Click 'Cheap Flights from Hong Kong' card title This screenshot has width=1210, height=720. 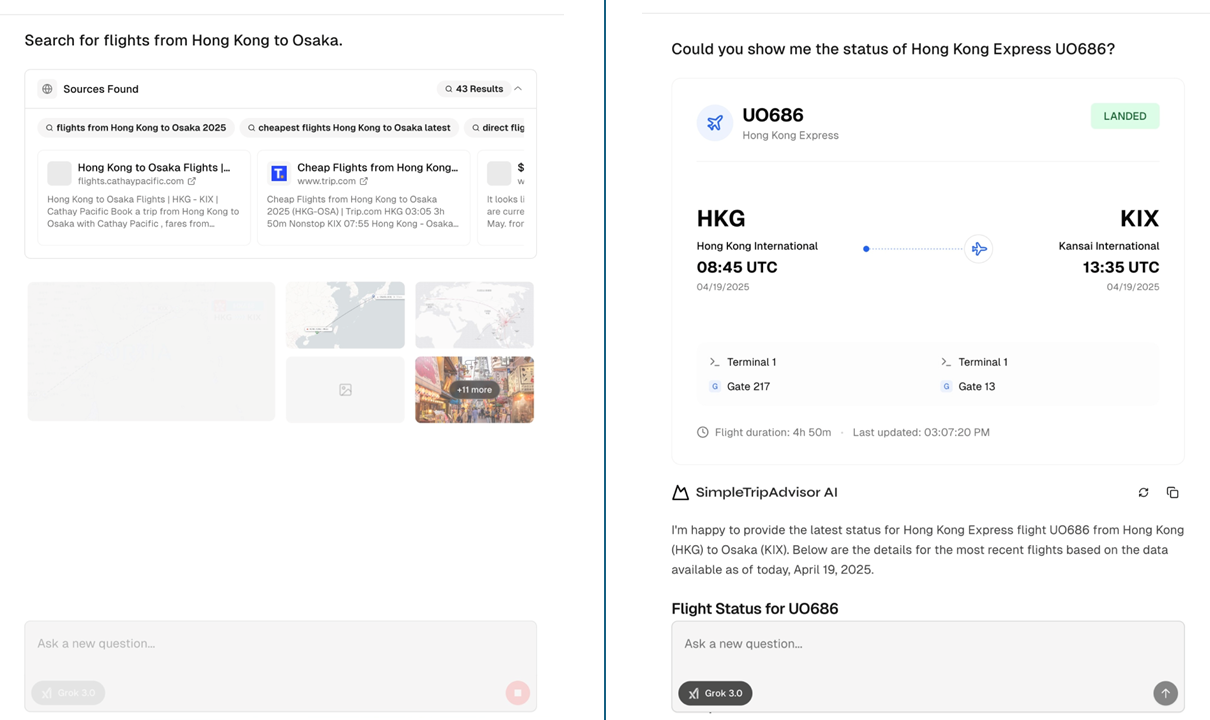377,168
